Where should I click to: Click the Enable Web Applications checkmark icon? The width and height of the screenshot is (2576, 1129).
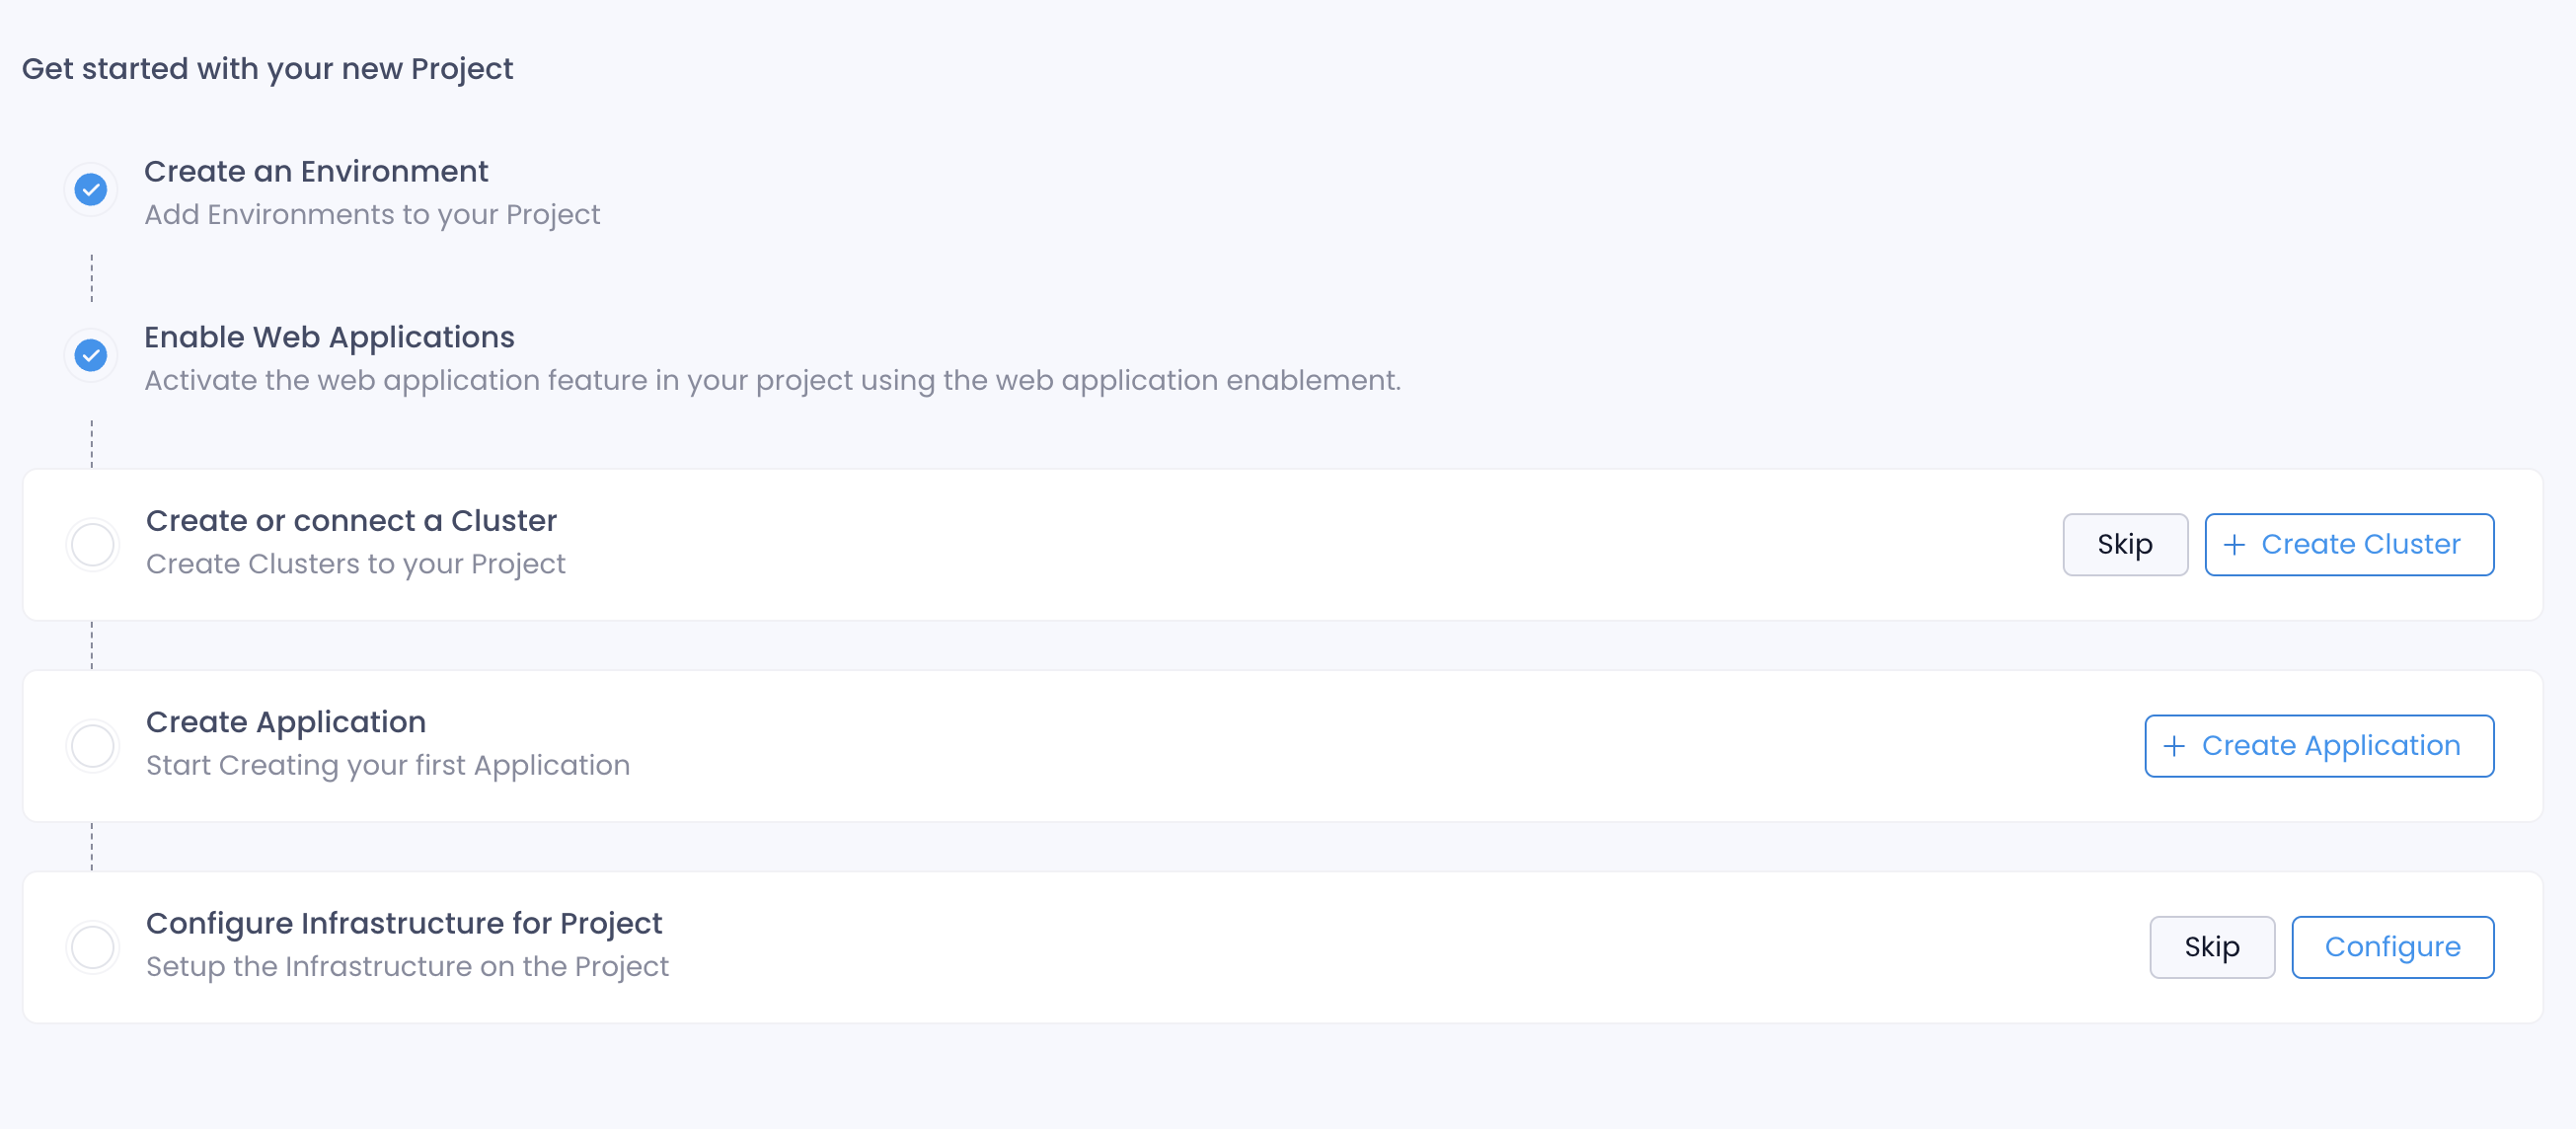pos(91,355)
